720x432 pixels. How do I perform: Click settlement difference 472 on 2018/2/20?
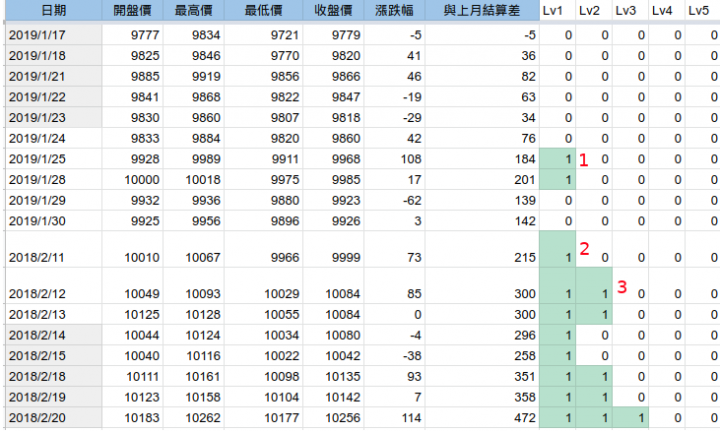tap(482, 418)
